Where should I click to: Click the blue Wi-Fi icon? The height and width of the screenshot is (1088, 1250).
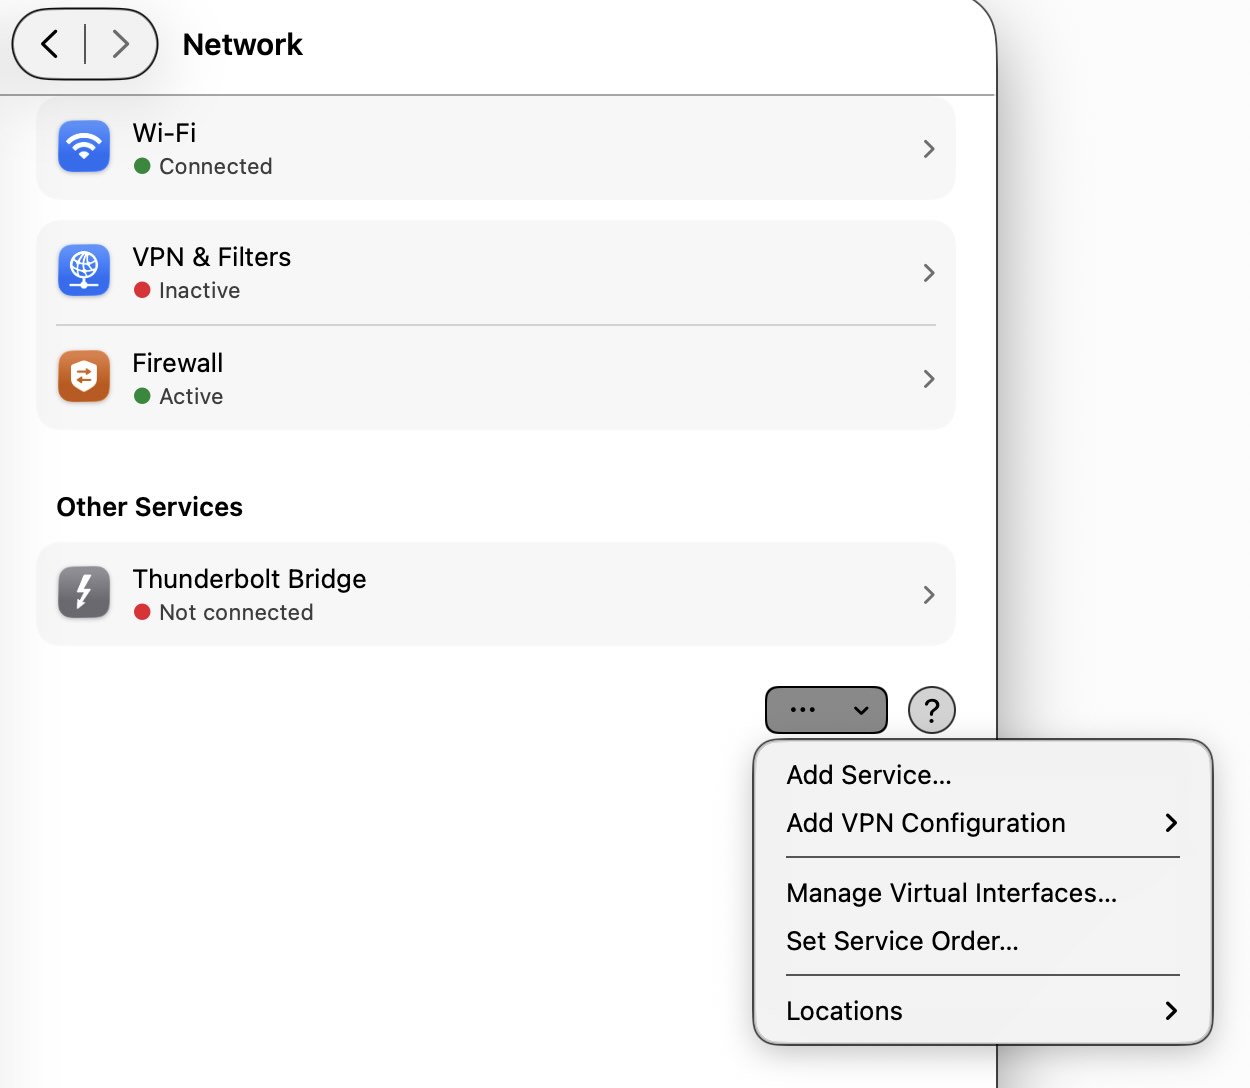click(84, 147)
